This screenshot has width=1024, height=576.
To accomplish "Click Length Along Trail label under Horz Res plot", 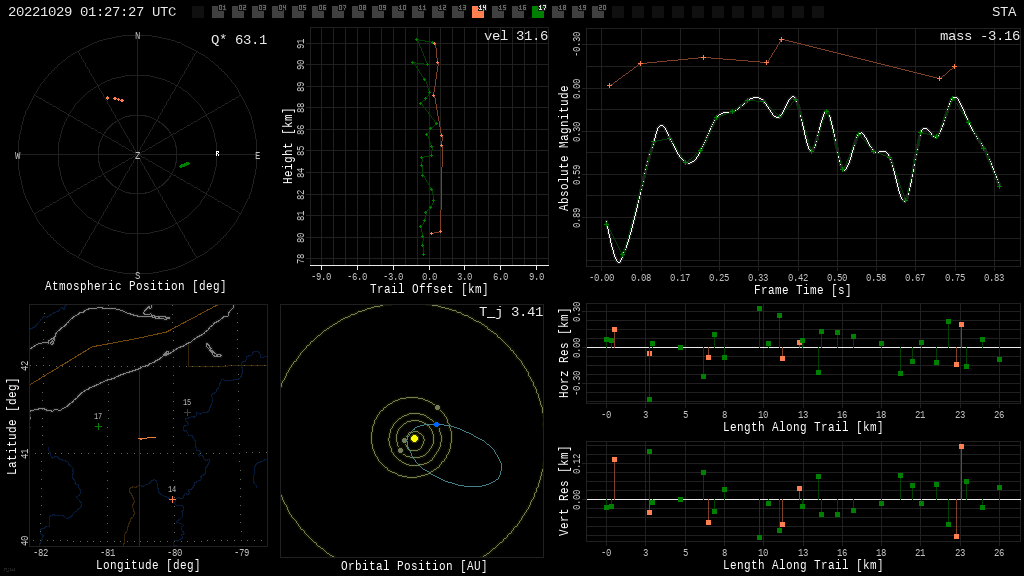I will (803, 427).
